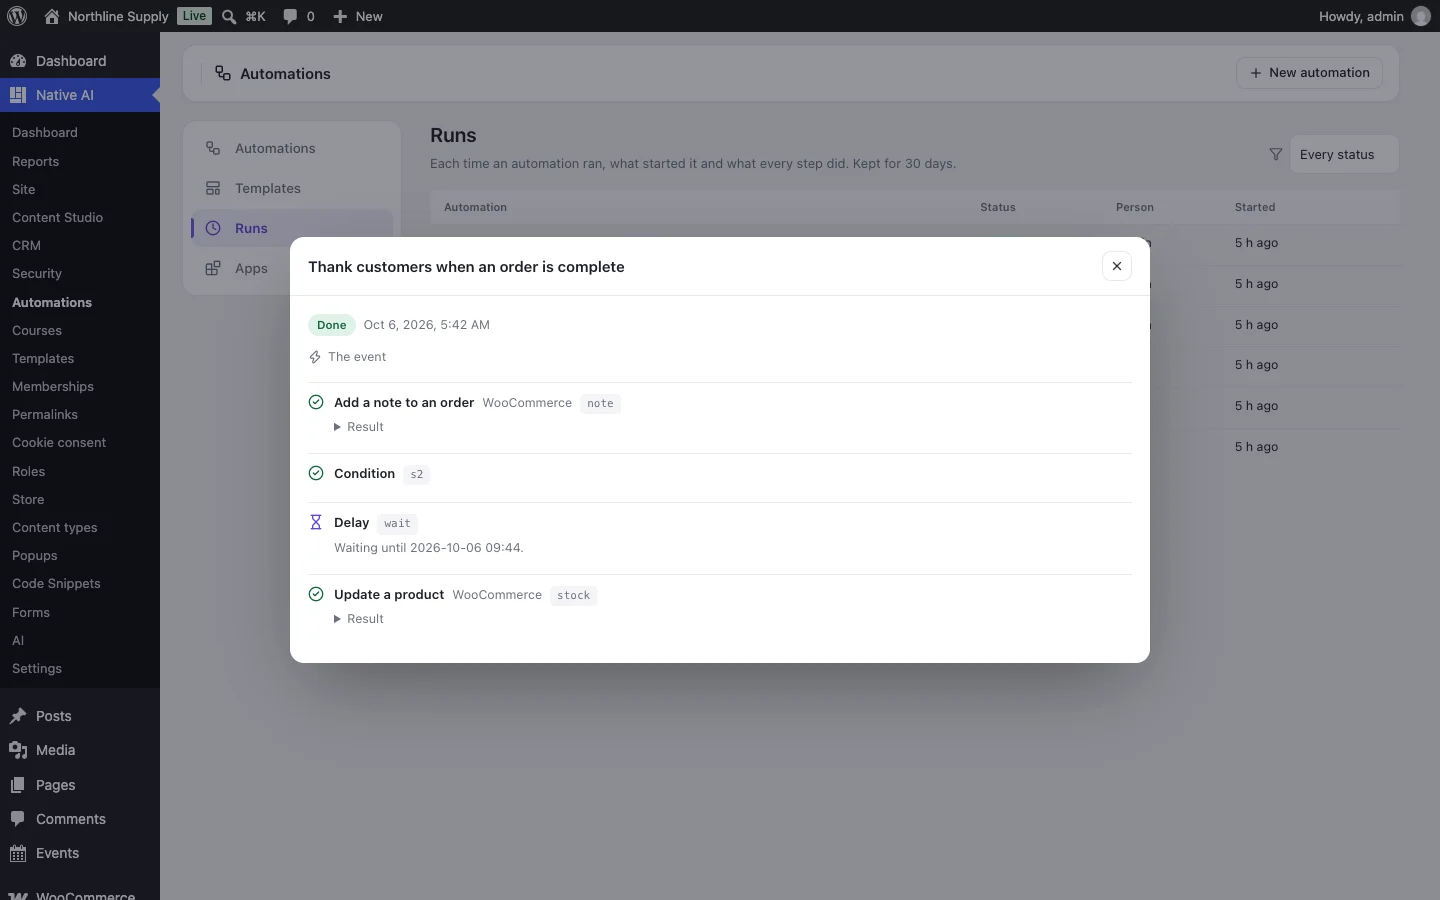Click the Automations header icon
This screenshot has height=900, width=1440.
223,73
